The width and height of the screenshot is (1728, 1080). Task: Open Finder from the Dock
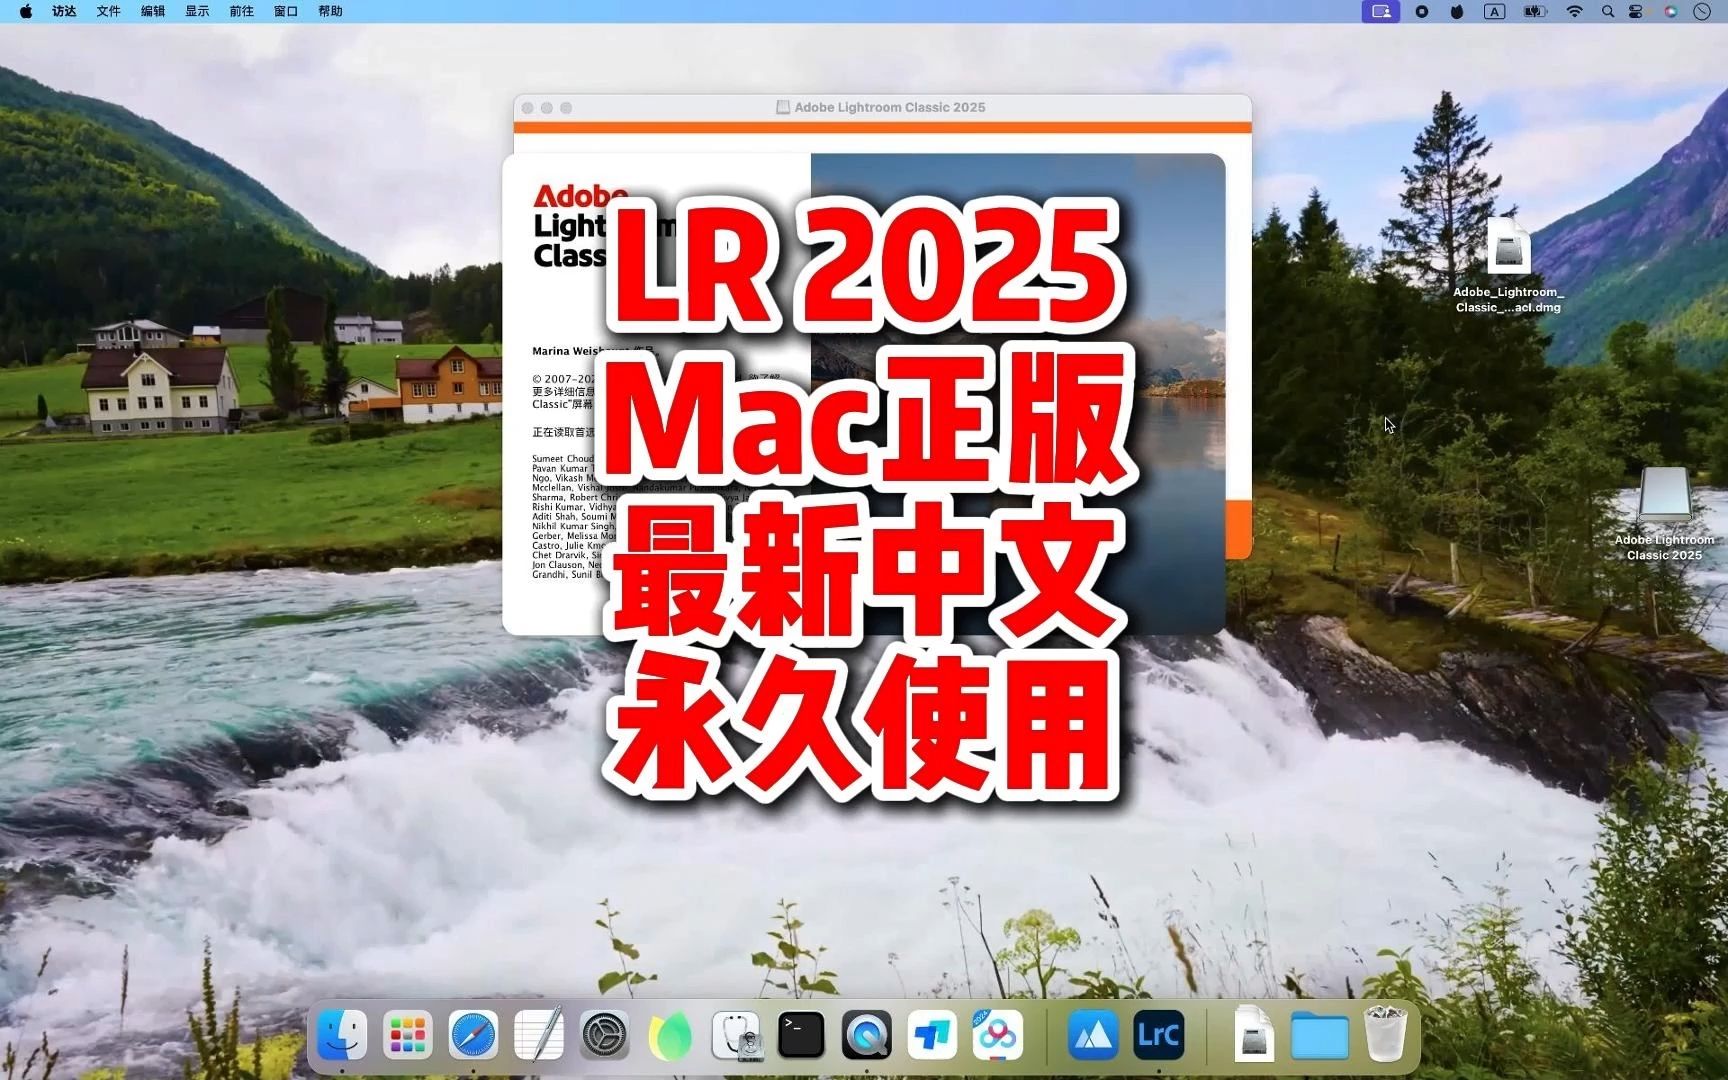point(342,1035)
